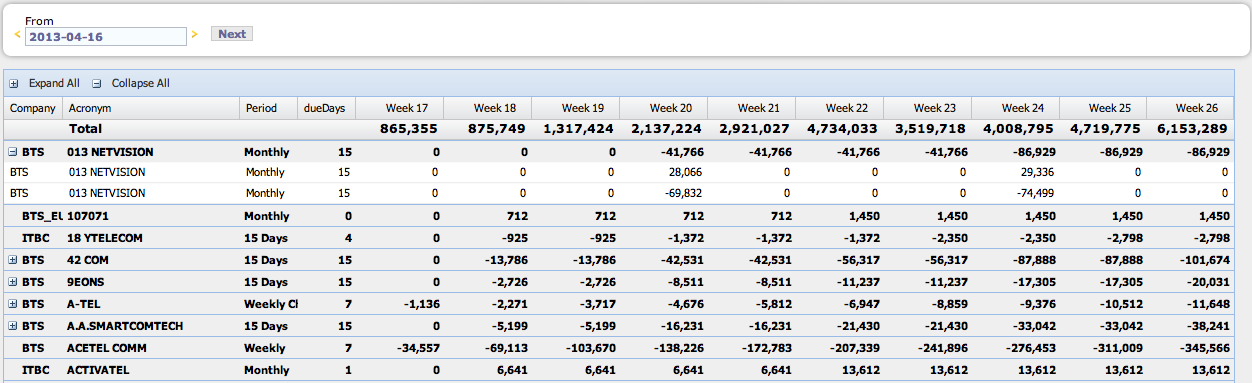
Task: Click the Week 23 column header
Action: click(927, 108)
